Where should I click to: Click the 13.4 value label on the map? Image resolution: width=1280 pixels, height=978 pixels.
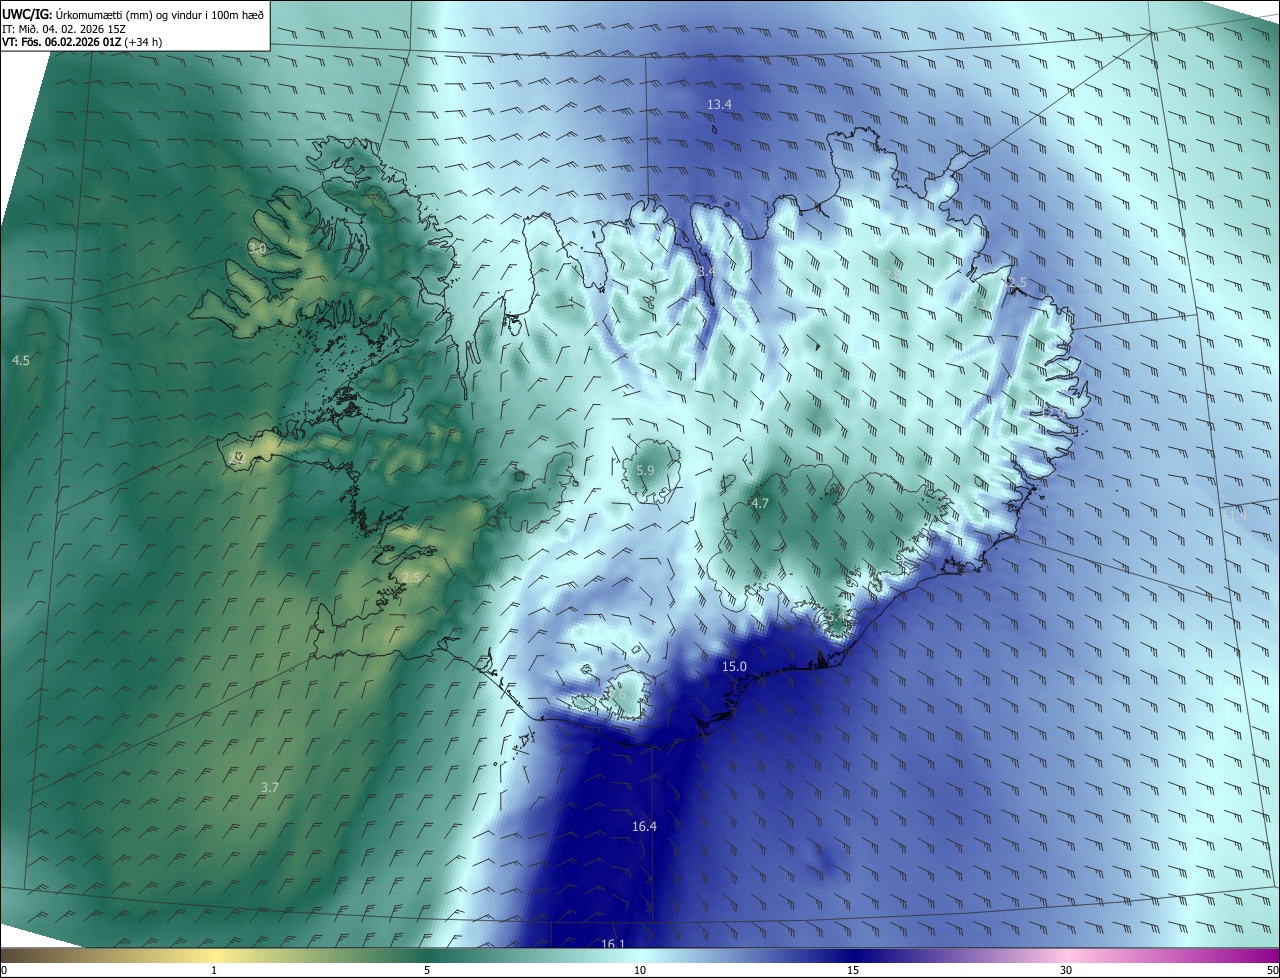719,104
